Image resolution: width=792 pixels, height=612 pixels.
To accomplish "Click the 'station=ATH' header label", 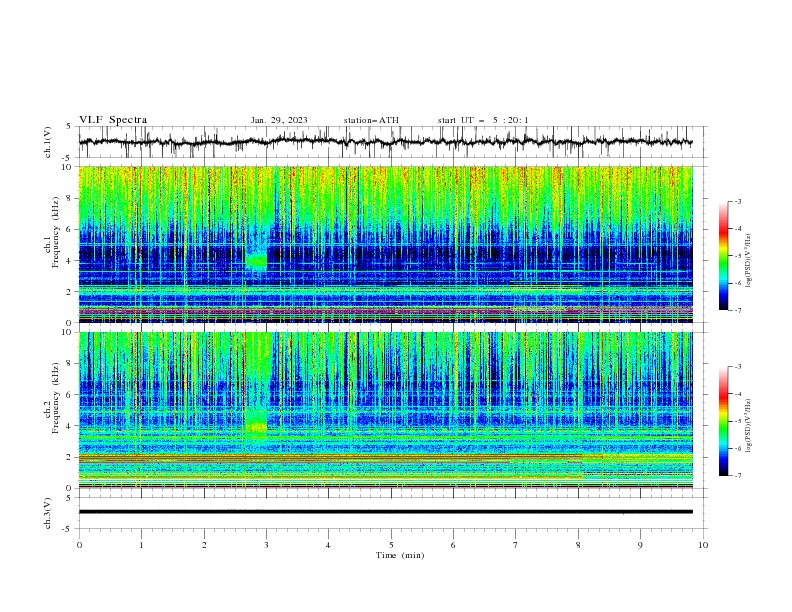I will point(371,120).
